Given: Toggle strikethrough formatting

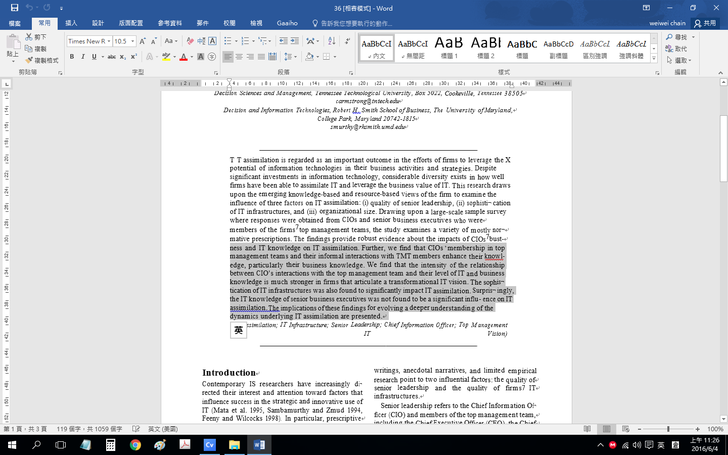Looking at the screenshot, I should 108,57.
